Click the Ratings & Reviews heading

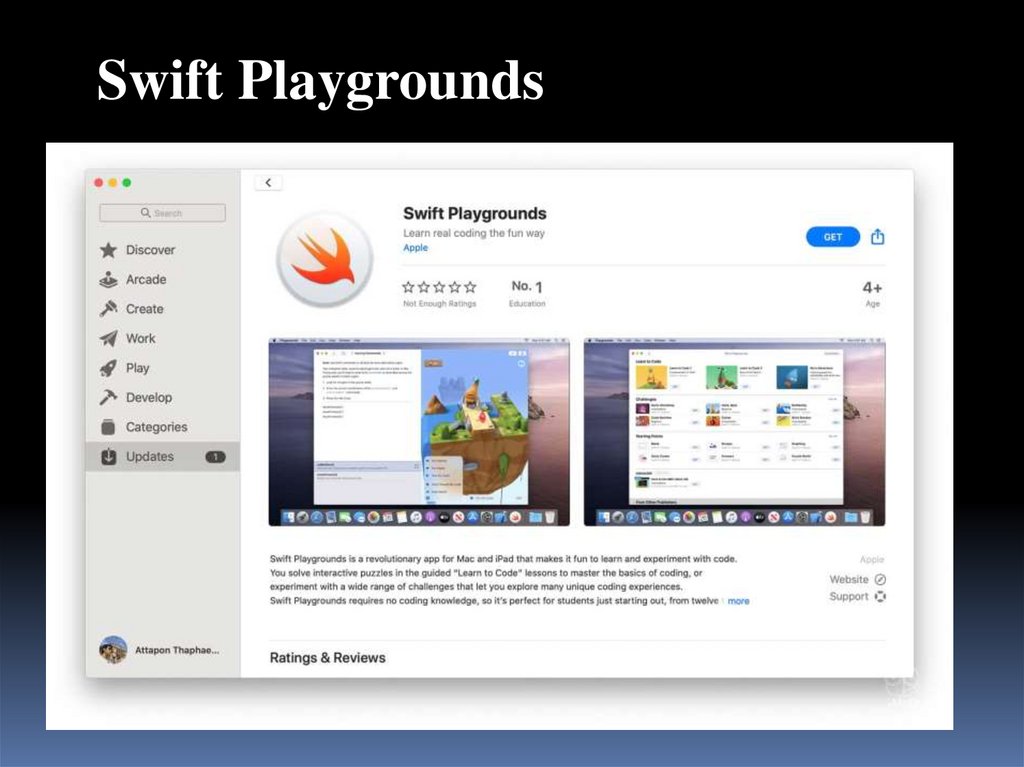click(328, 658)
